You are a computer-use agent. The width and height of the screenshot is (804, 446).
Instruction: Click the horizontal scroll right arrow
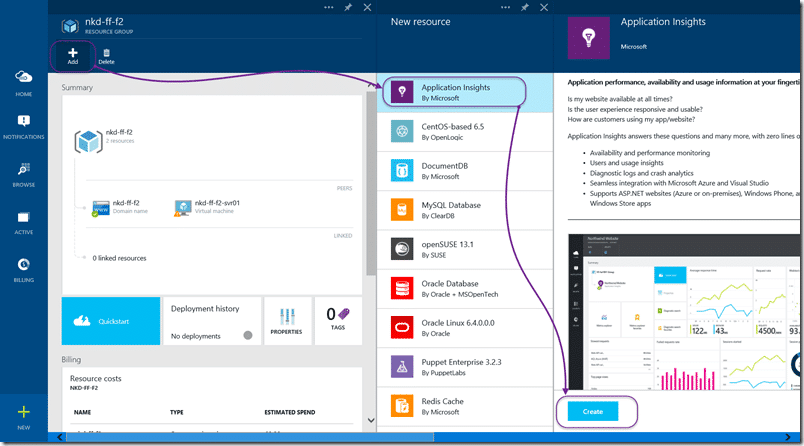(x=788, y=437)
